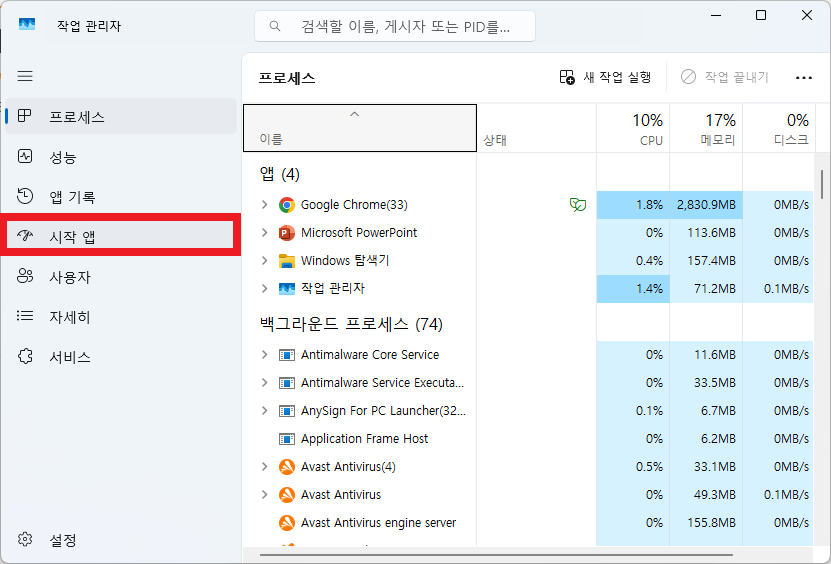Screen dimensions: 831x564
Task: Click the 작업 끝내기 button
Action: [724, 77]
